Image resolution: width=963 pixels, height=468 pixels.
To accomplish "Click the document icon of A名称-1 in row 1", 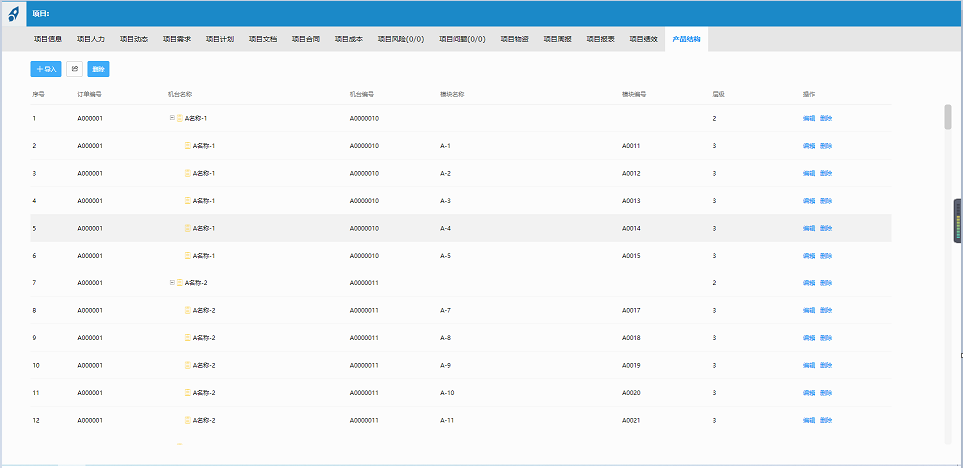I will pos(181,118).
